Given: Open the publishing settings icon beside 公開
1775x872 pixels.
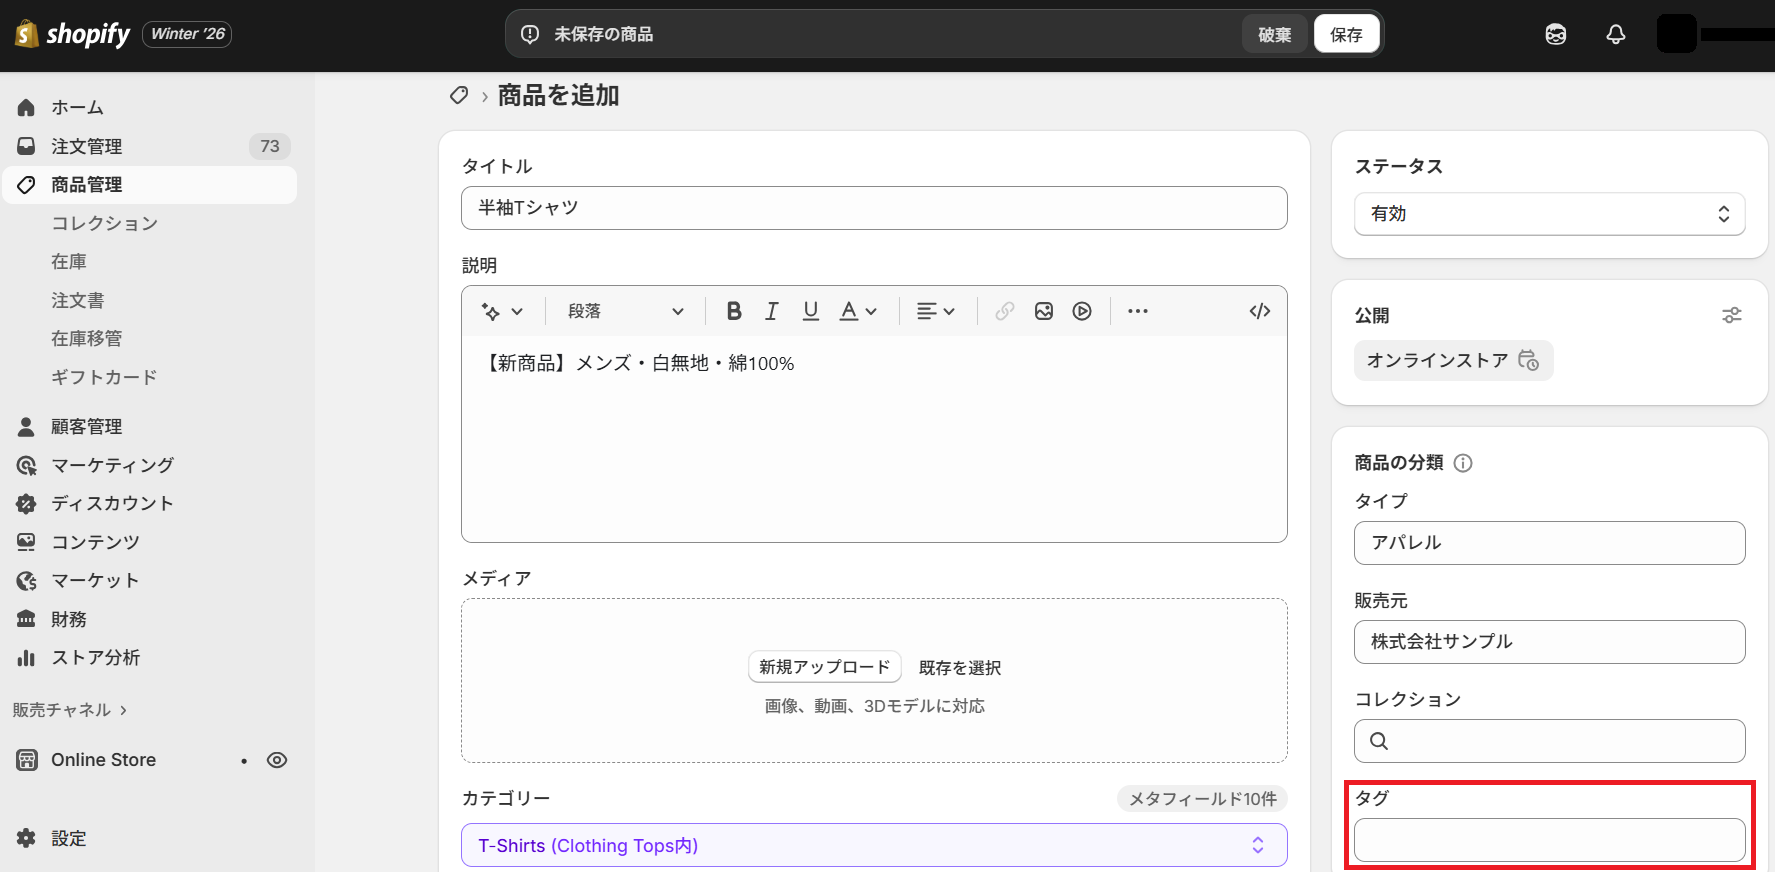Looking at the screenshot, I should pos(1731,315).
